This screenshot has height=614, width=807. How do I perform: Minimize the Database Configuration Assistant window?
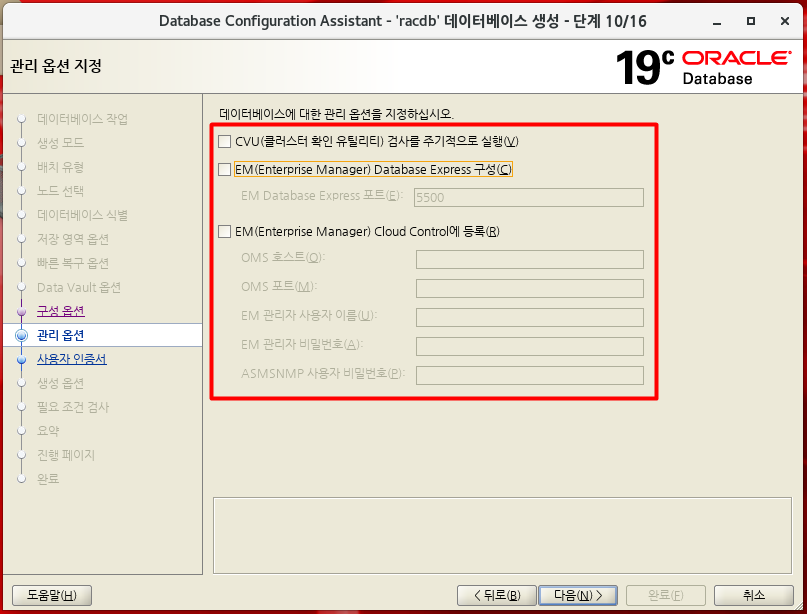click(717, 22)
